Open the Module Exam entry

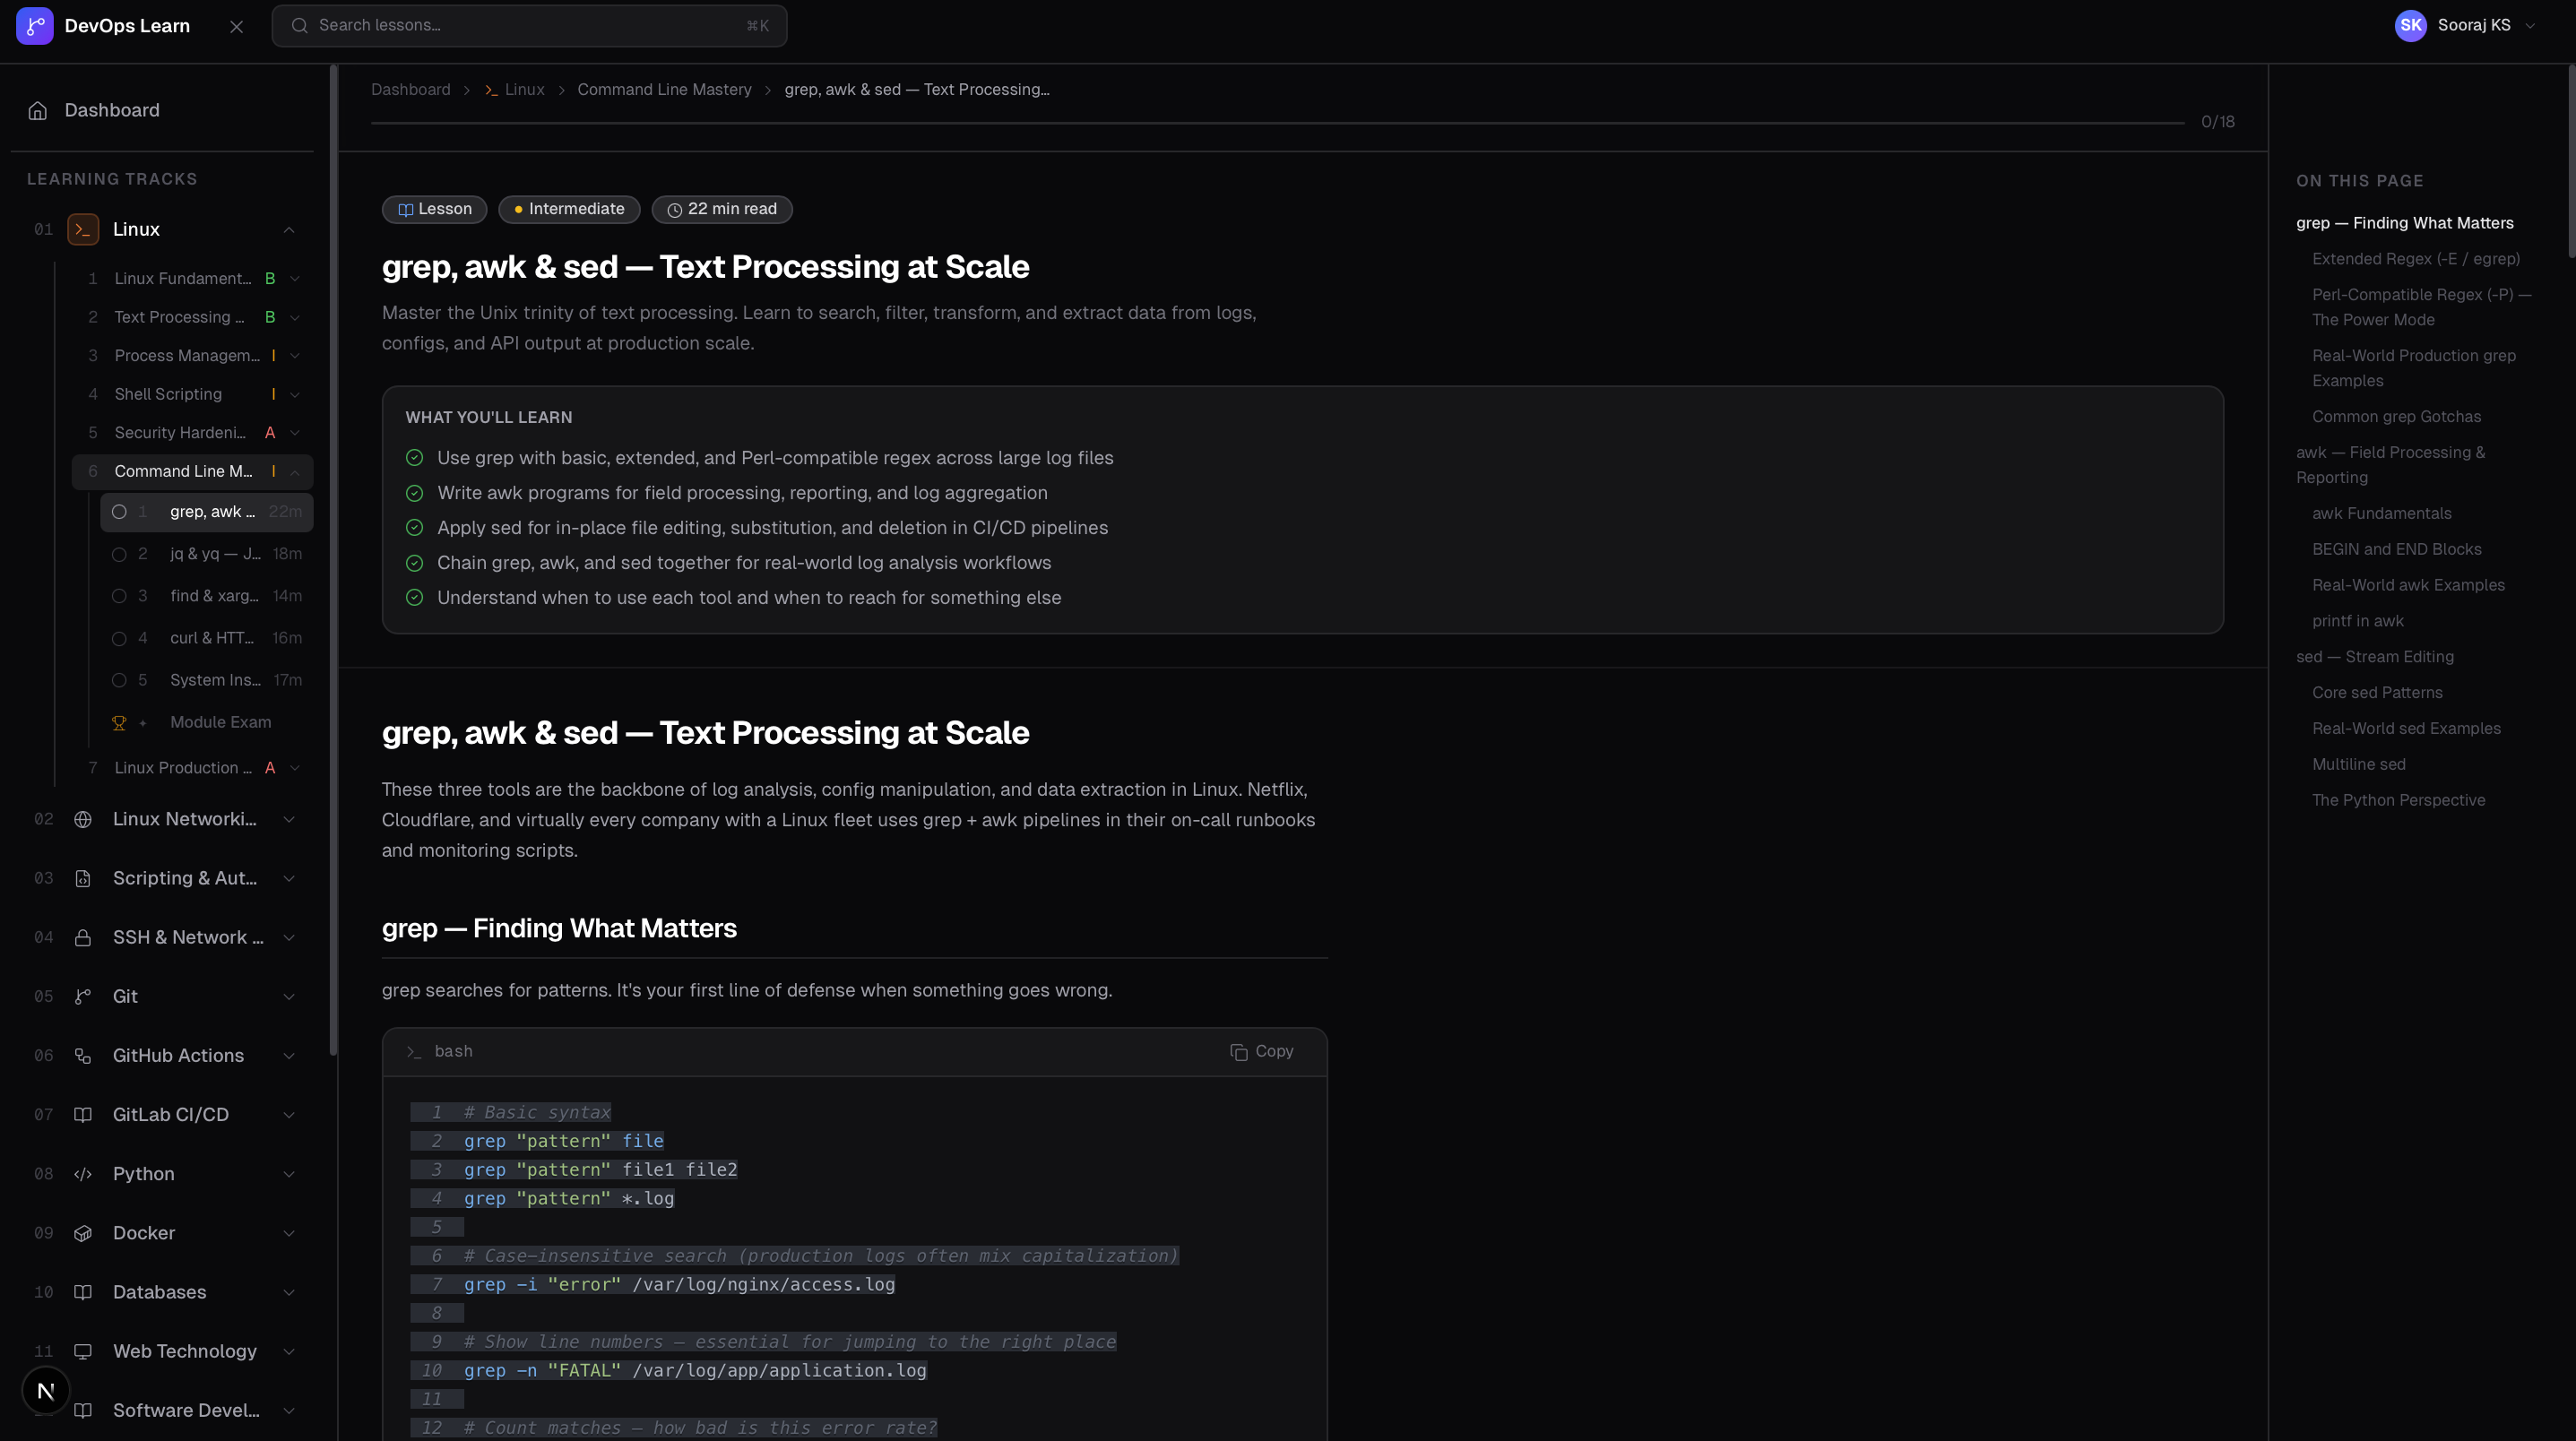click(x=206, y=723)
